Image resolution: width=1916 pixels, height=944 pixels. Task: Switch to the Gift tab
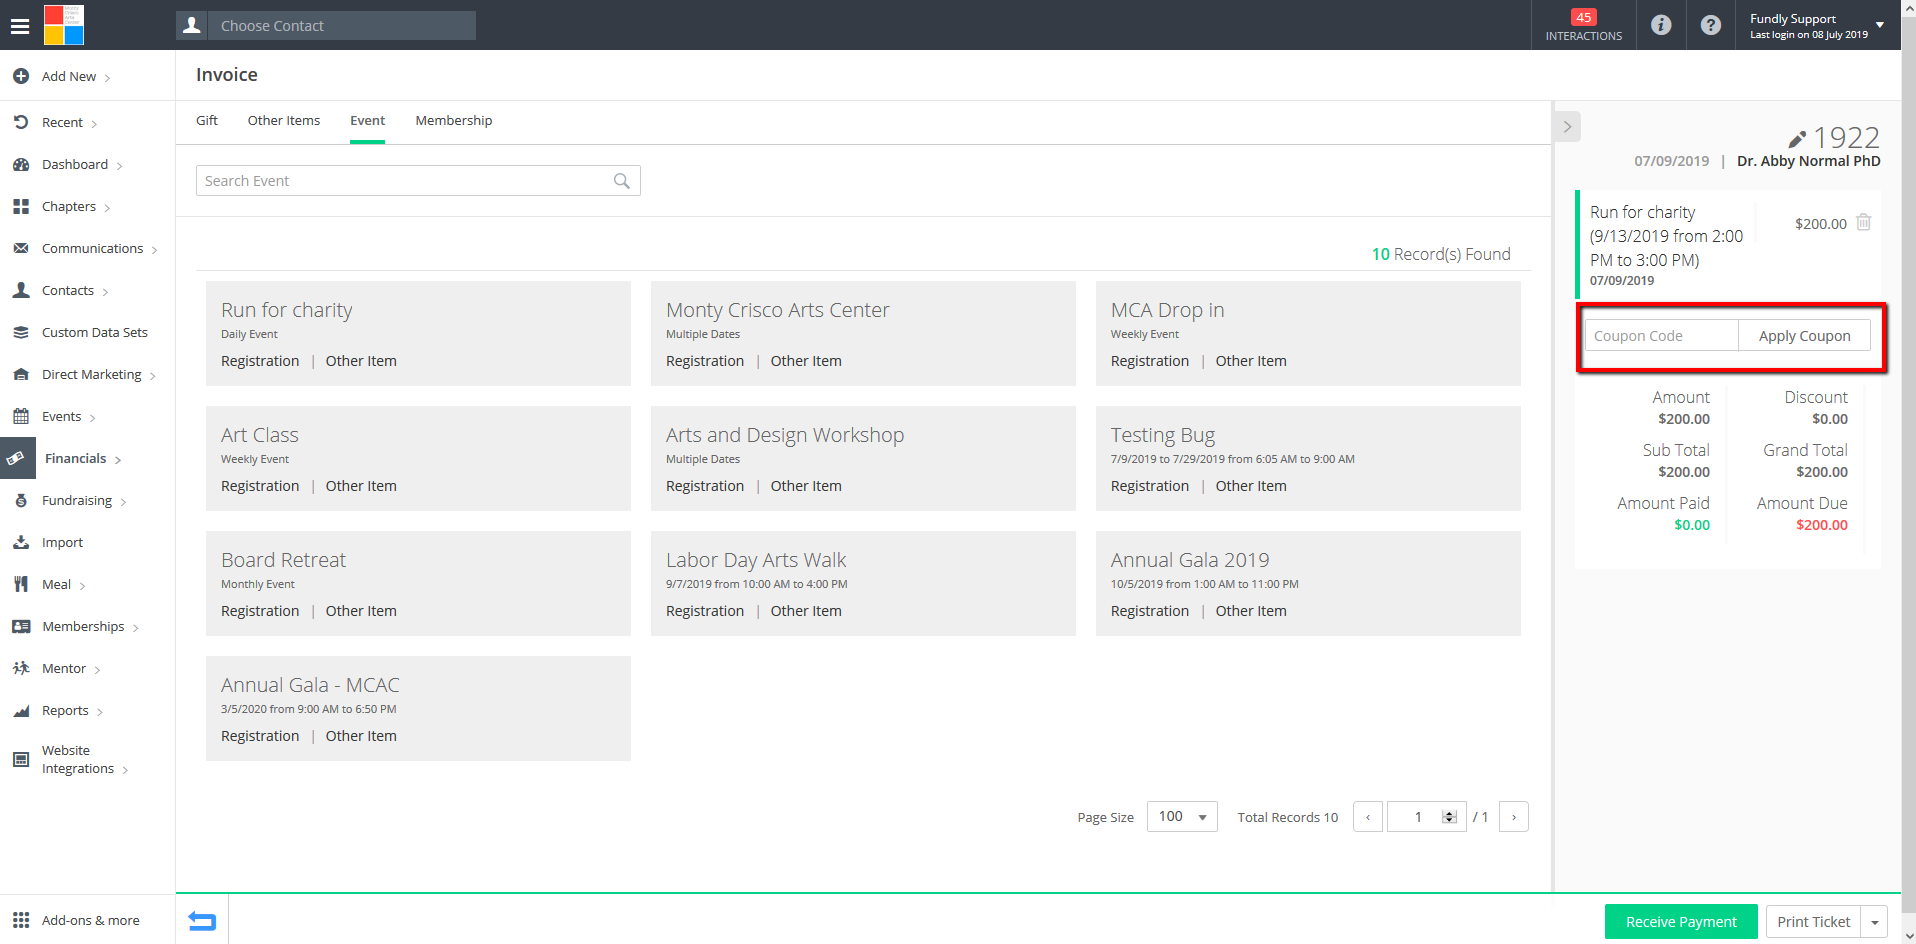tap(207, 120)
